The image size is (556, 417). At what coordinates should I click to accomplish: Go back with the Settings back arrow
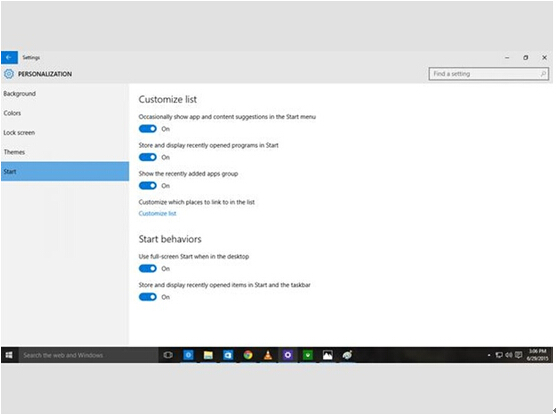point(9,57)
